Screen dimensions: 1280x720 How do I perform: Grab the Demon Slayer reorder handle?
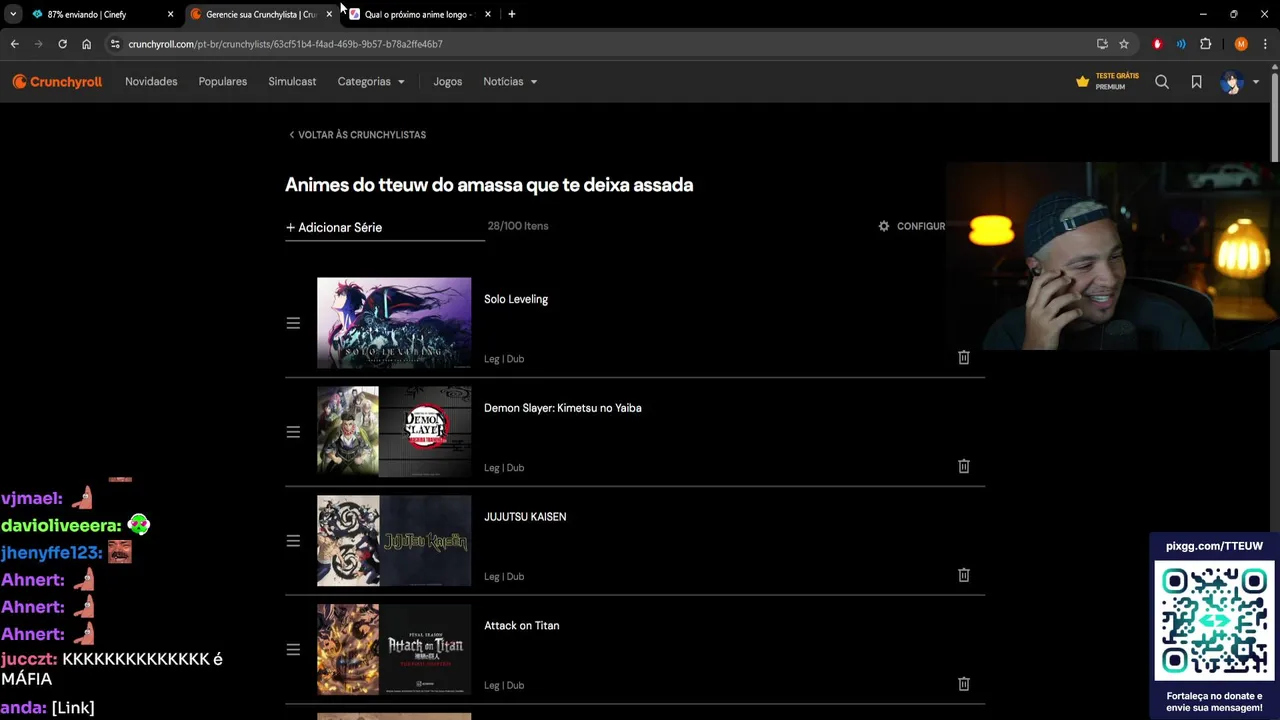(x=293, y=432)
